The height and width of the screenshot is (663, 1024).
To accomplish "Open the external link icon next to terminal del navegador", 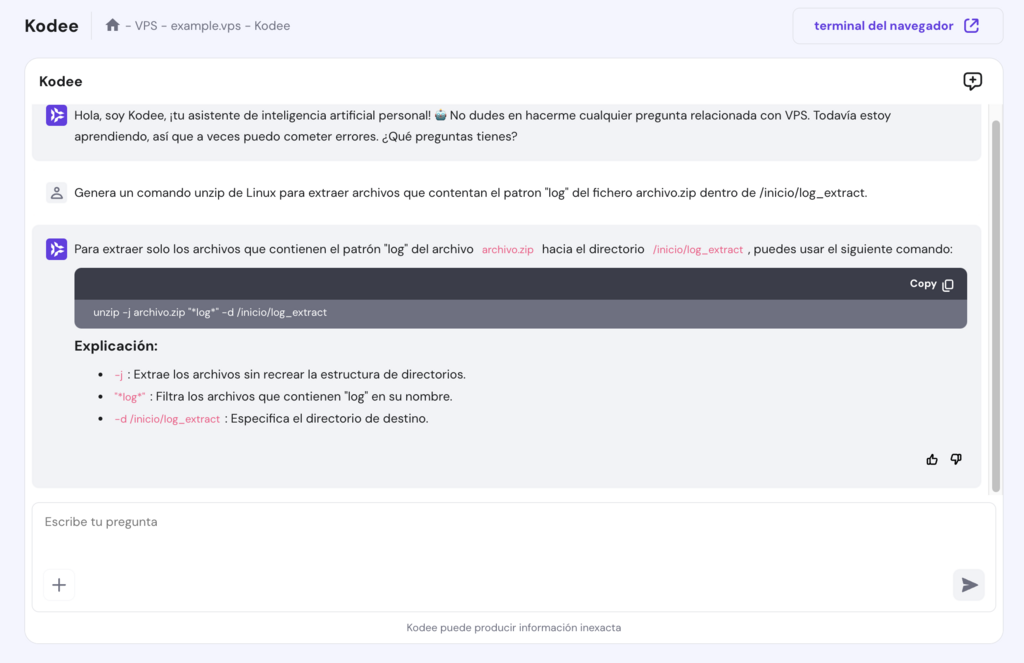I will (971, 25).
